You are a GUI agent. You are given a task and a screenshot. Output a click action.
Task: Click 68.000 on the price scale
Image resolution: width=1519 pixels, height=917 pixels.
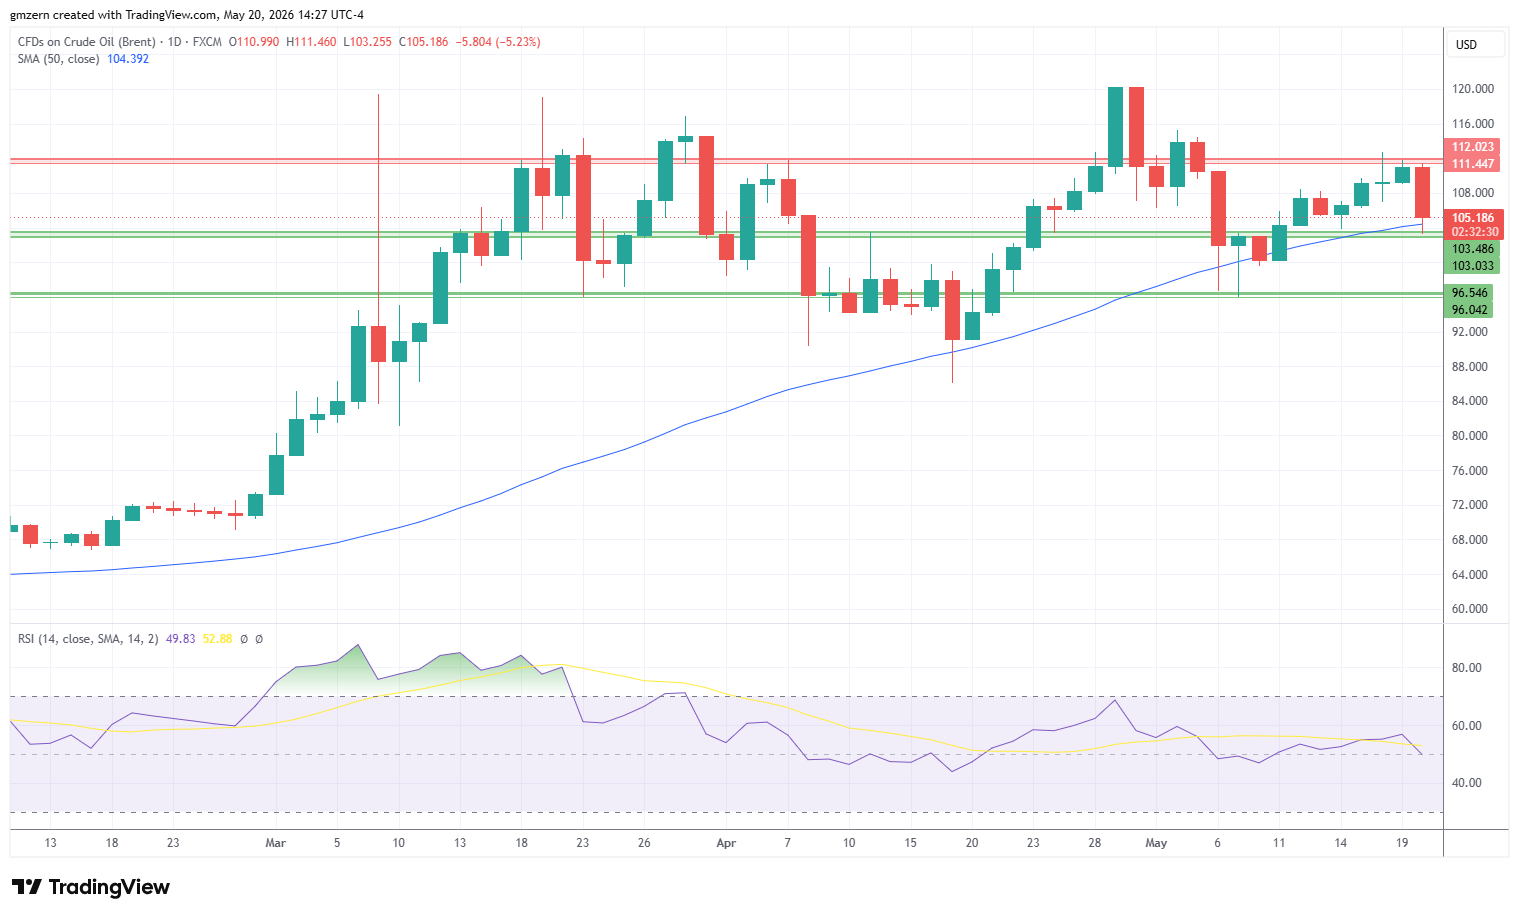tap(1470, 540)
